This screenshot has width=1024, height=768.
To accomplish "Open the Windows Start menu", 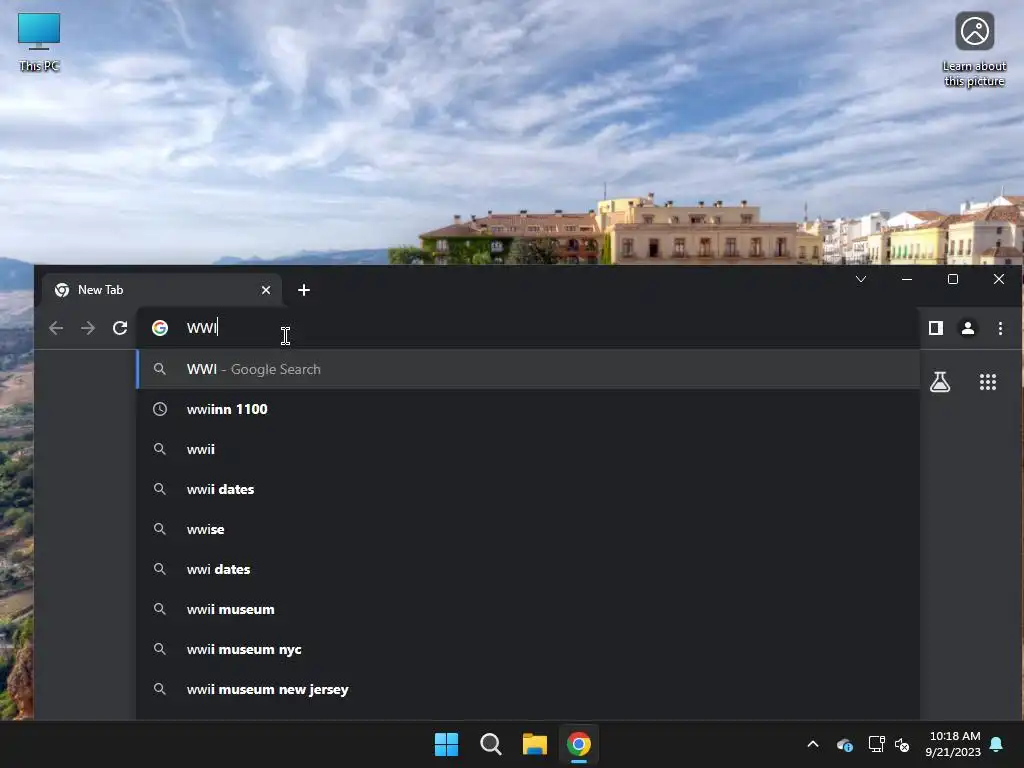I will pos(447,744).
